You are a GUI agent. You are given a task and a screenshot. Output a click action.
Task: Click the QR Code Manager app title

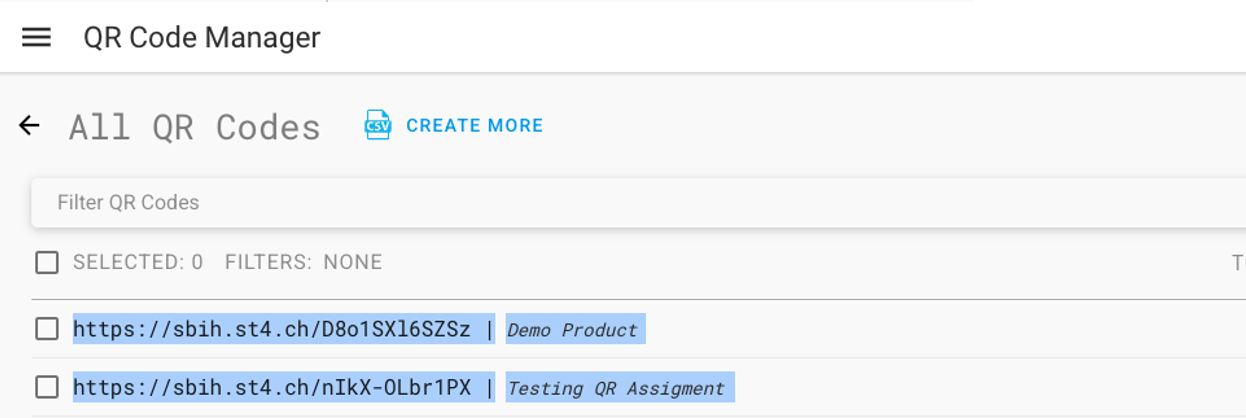(202, 38)
